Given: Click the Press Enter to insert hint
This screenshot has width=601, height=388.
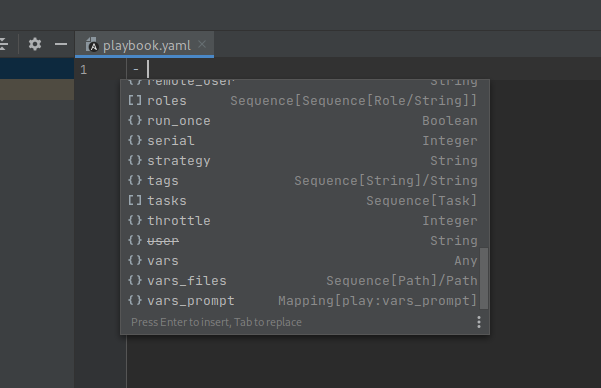Looking at the screenshot, I should (x=216, y=322).
